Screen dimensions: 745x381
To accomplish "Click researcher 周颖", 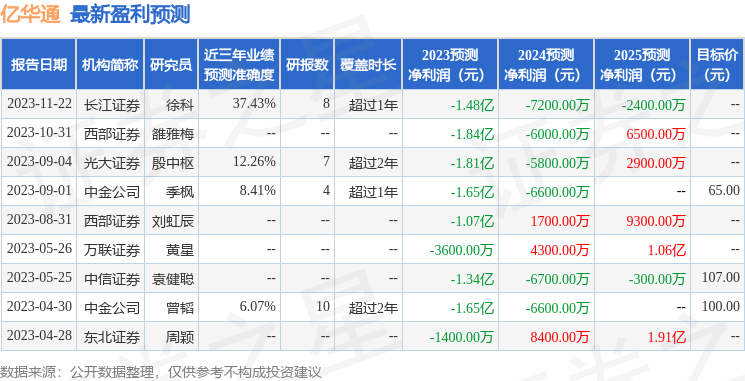I will coord(180,337).
